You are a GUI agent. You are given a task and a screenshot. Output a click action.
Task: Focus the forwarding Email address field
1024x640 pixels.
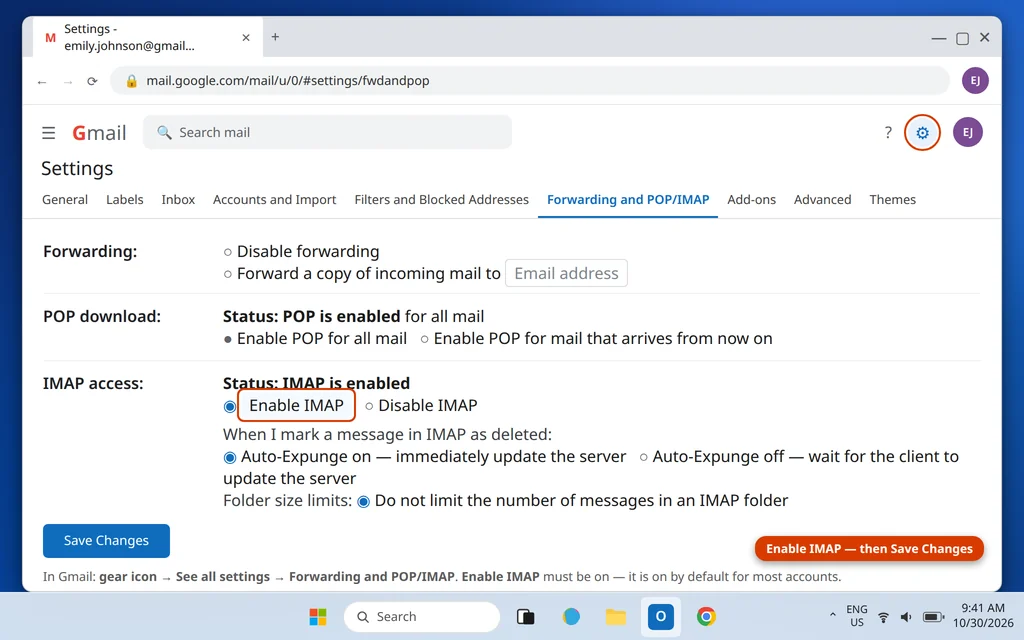click(566, 273)
